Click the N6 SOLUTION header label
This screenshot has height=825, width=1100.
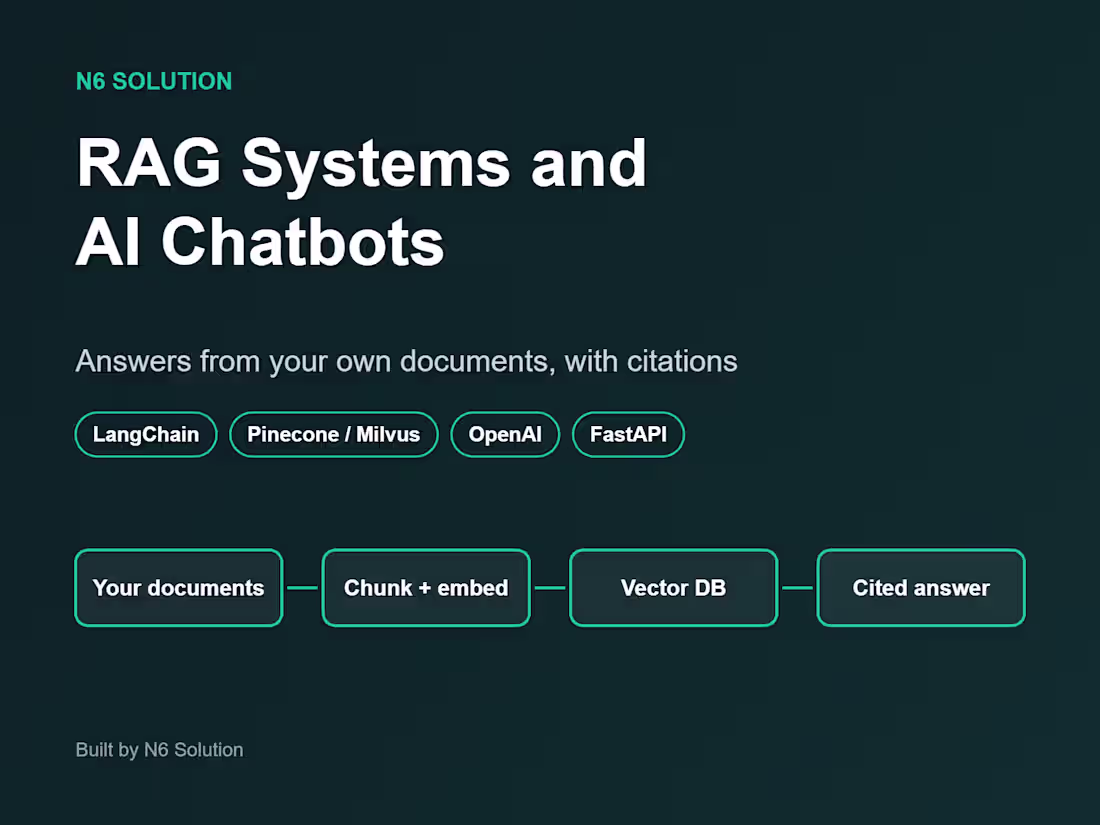tap(154, 81)
